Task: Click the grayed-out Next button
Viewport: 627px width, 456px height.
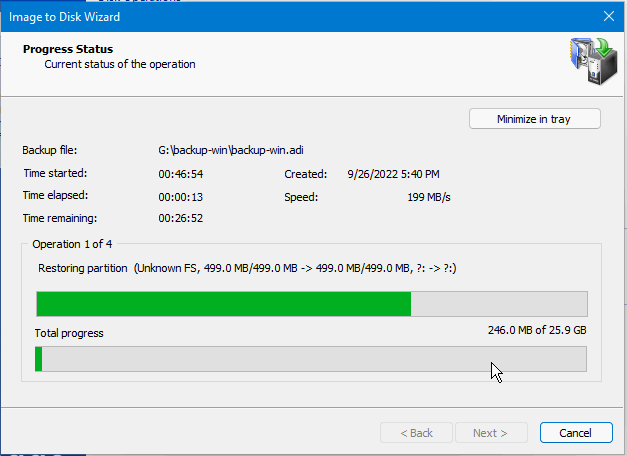Action: [x=491, y=433]
